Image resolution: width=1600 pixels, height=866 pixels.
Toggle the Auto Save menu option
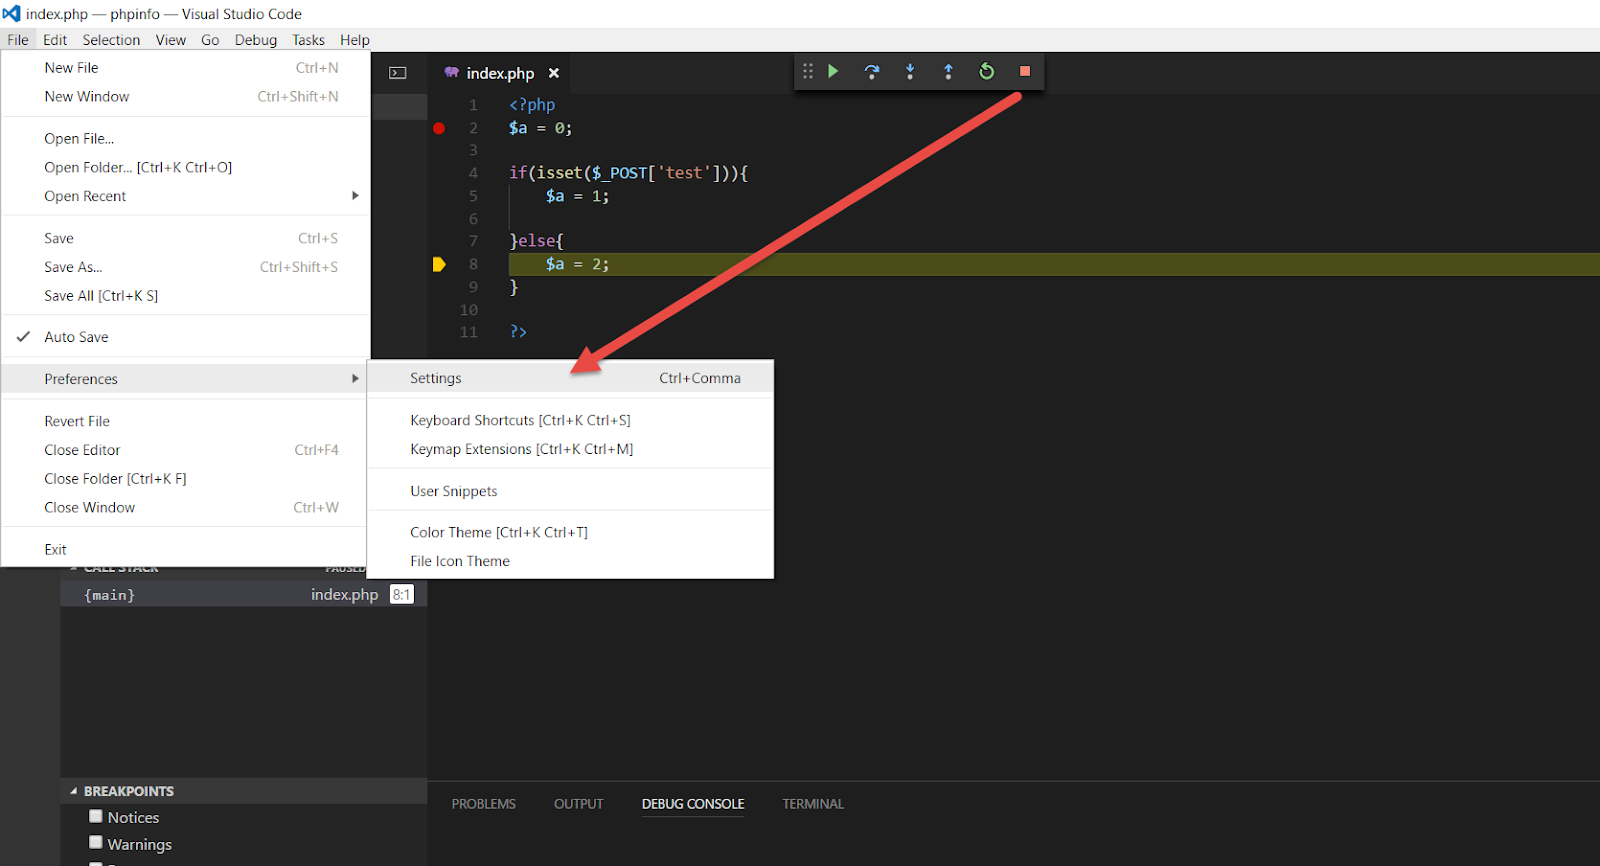click(186, 337)
